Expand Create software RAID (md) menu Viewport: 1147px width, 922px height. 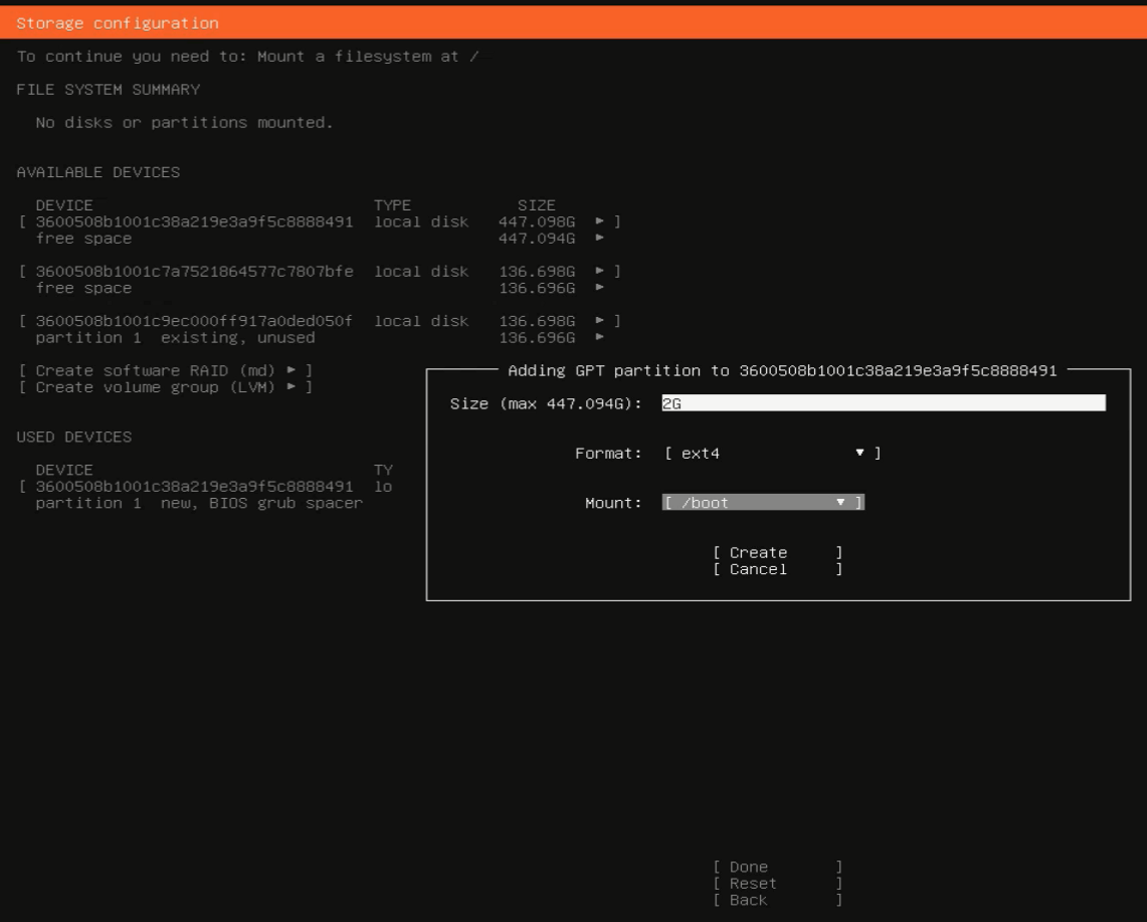pos(166,370)
